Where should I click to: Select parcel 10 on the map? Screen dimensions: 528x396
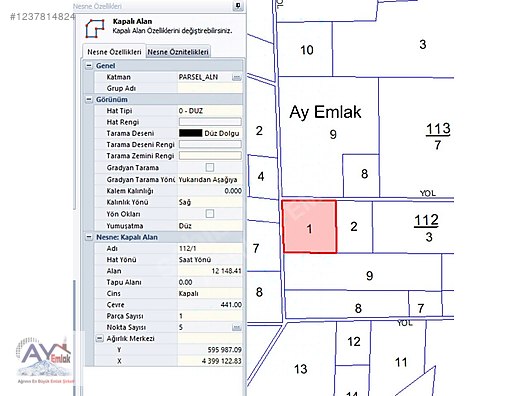305,50
